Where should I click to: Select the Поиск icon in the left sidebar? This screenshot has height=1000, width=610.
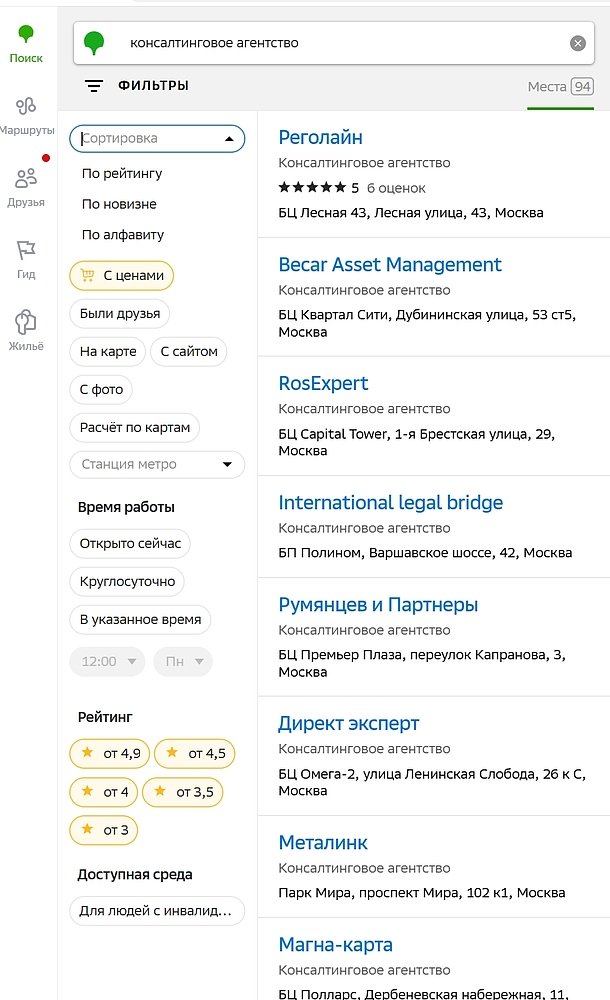click(27, 40)
